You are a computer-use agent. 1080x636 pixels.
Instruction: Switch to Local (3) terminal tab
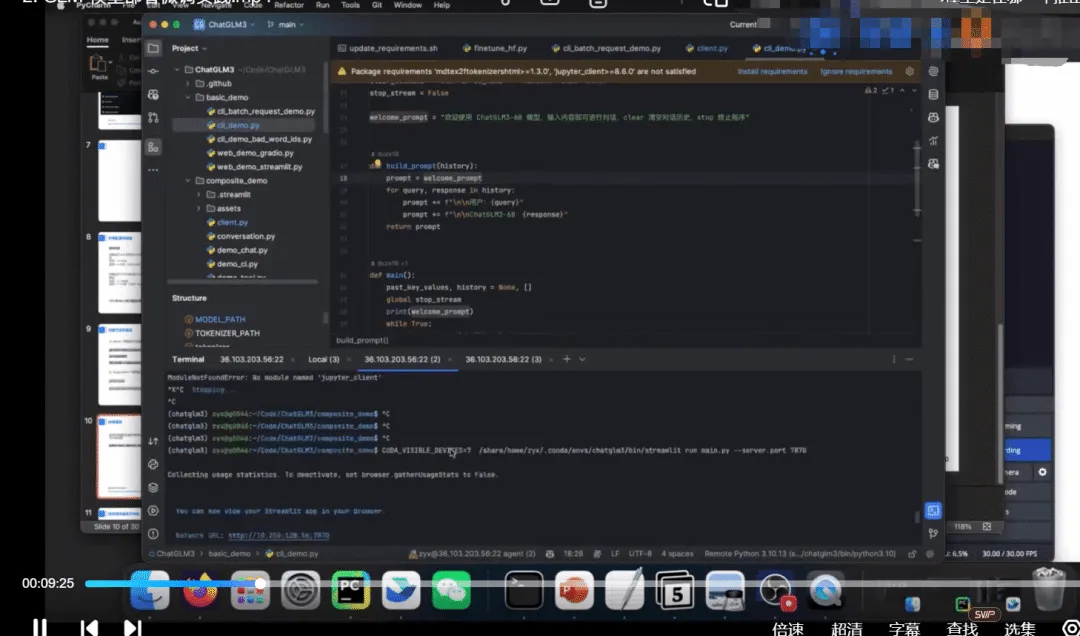(324, 359)
